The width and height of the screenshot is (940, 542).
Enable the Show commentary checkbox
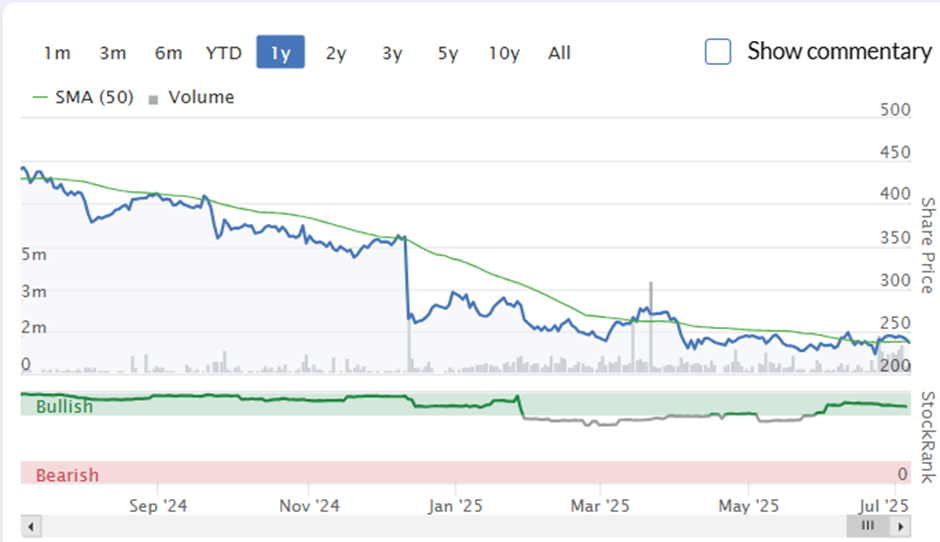click(718, 52)
